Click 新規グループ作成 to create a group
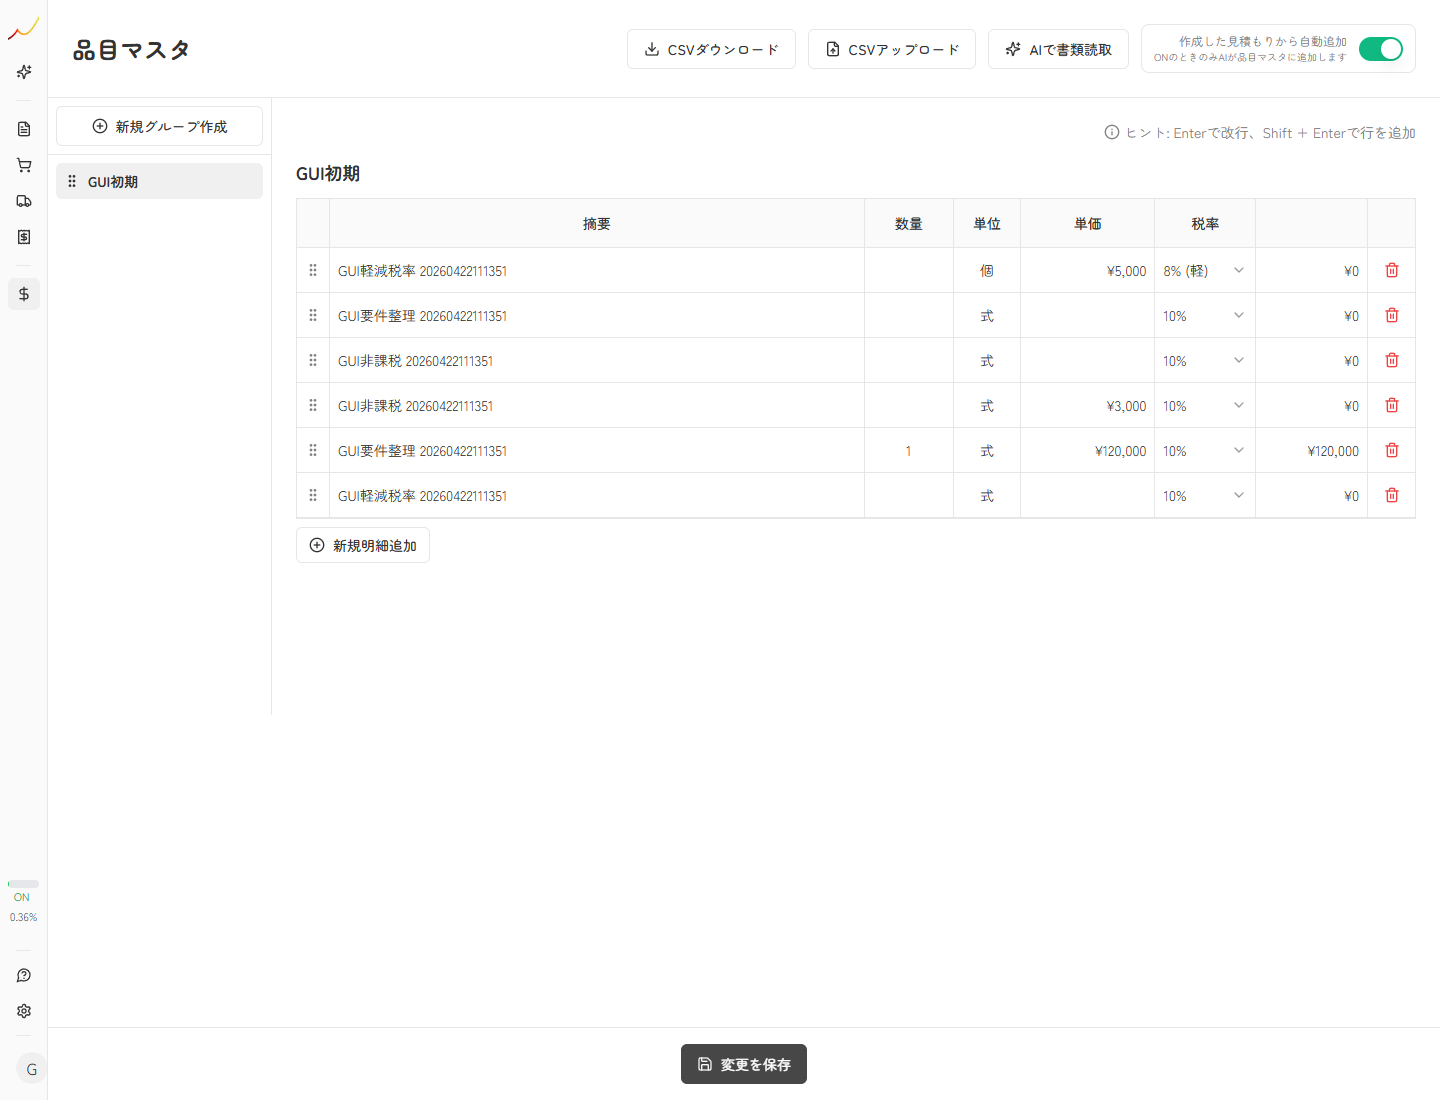 point(159,126)
